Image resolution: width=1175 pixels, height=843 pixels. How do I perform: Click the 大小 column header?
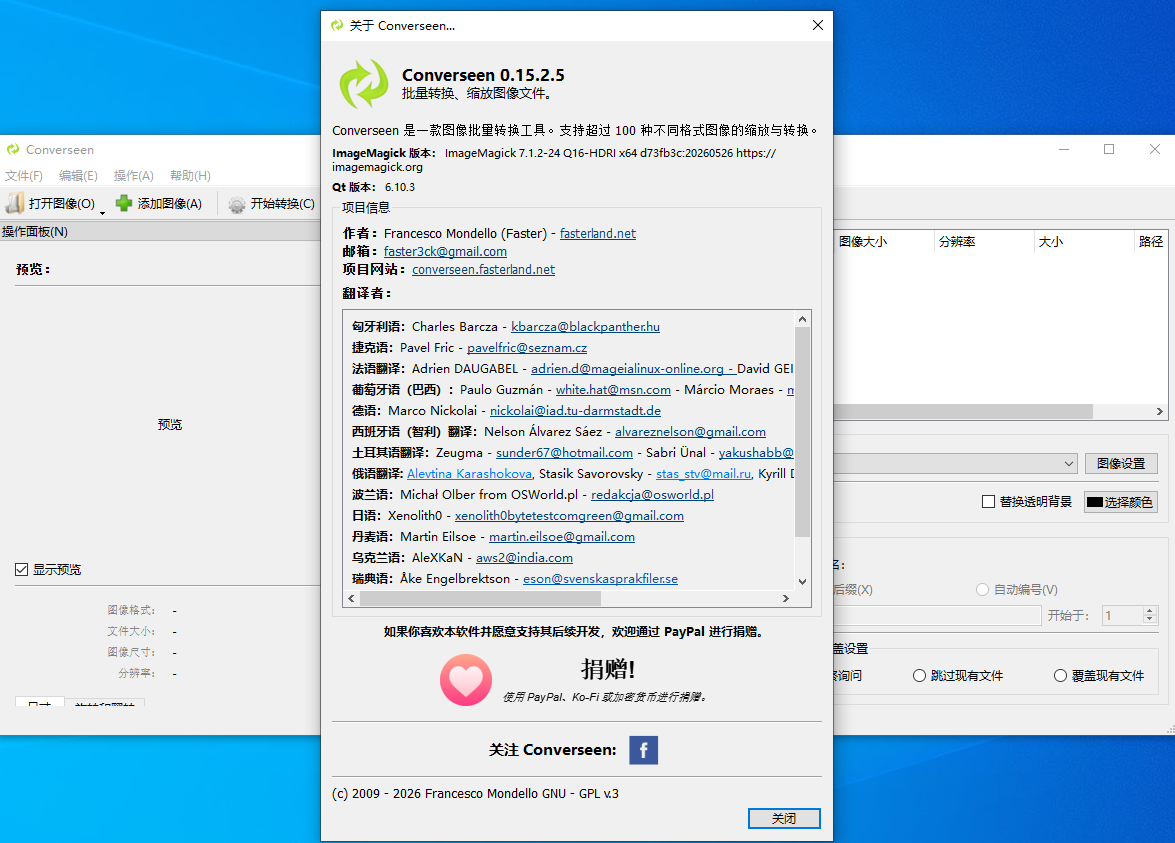[1084, 241]
